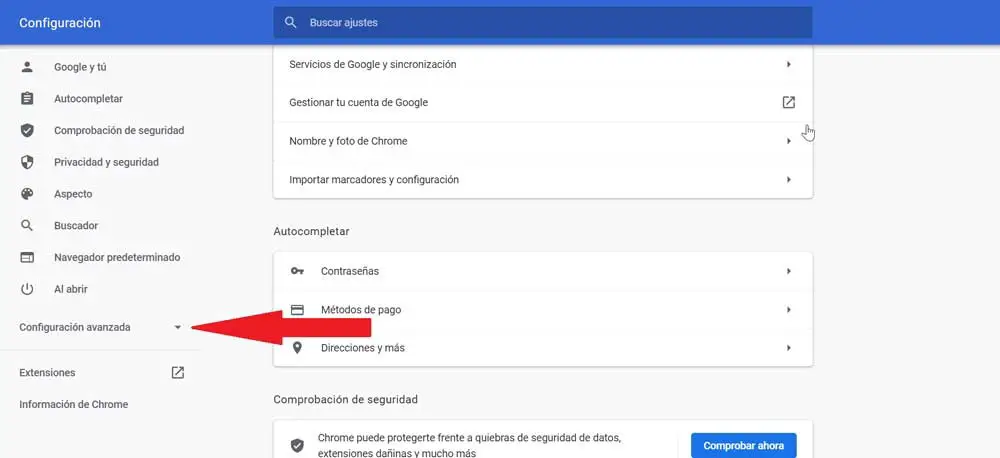Click the power icon next to Al abrir
Image resolution: width=1000 pixels, height=458 pixels.
(x=27, y=289)
